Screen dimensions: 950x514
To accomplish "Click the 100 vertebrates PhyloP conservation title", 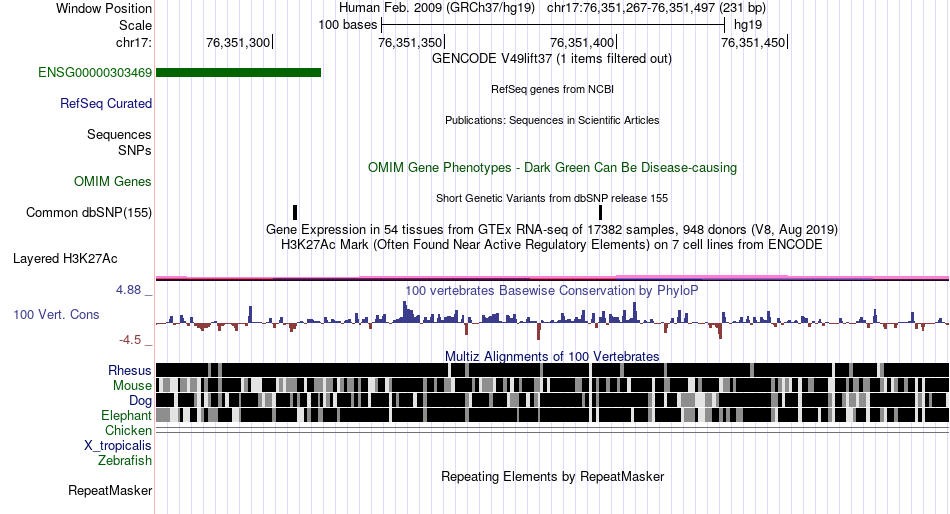I will point(552,290).
